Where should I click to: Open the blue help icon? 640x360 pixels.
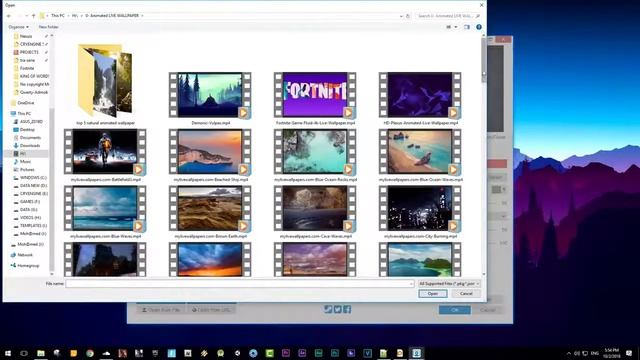[479, 27]
